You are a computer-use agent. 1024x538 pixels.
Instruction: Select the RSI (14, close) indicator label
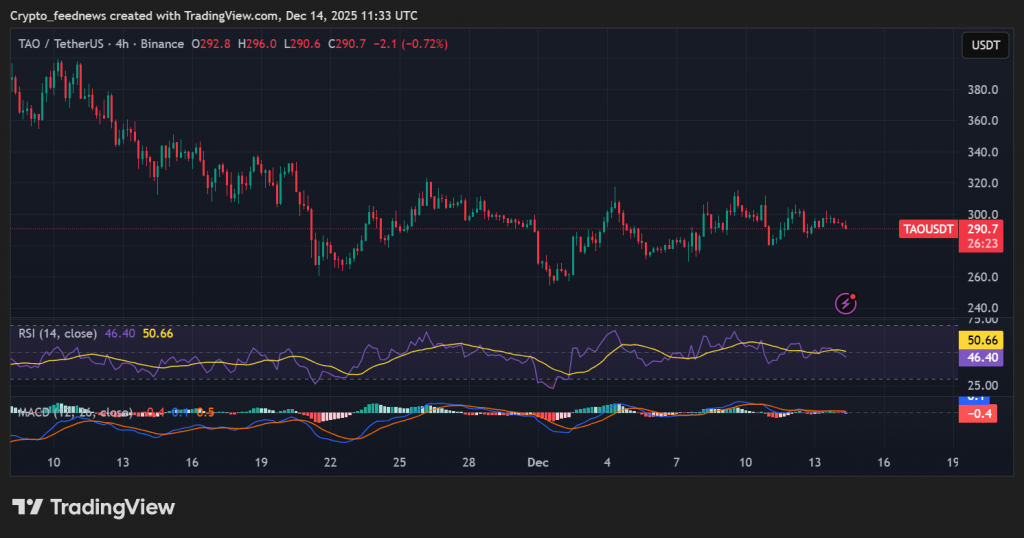point(58,333)
